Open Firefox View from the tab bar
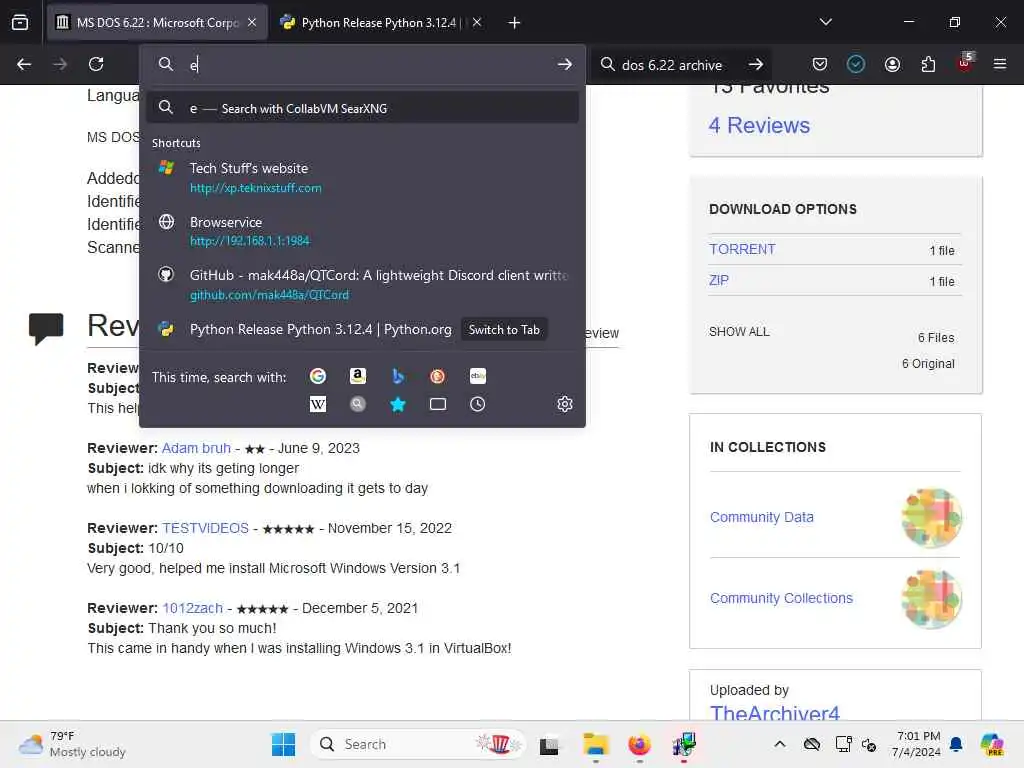Image resolution: width=1024 pixels, height=768 pixels. pyautogui.click(x=20, y=22)
